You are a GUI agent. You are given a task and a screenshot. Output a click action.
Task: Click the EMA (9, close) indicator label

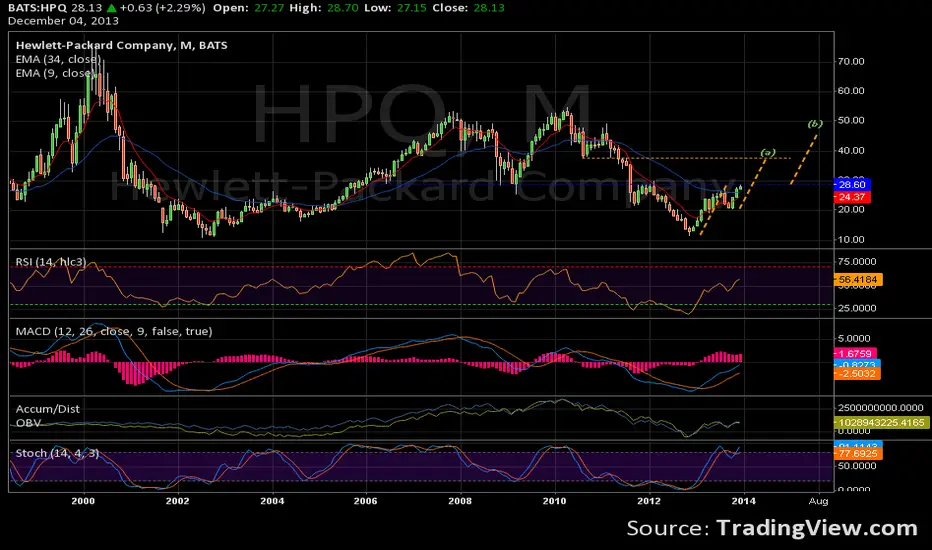(54, 73)
